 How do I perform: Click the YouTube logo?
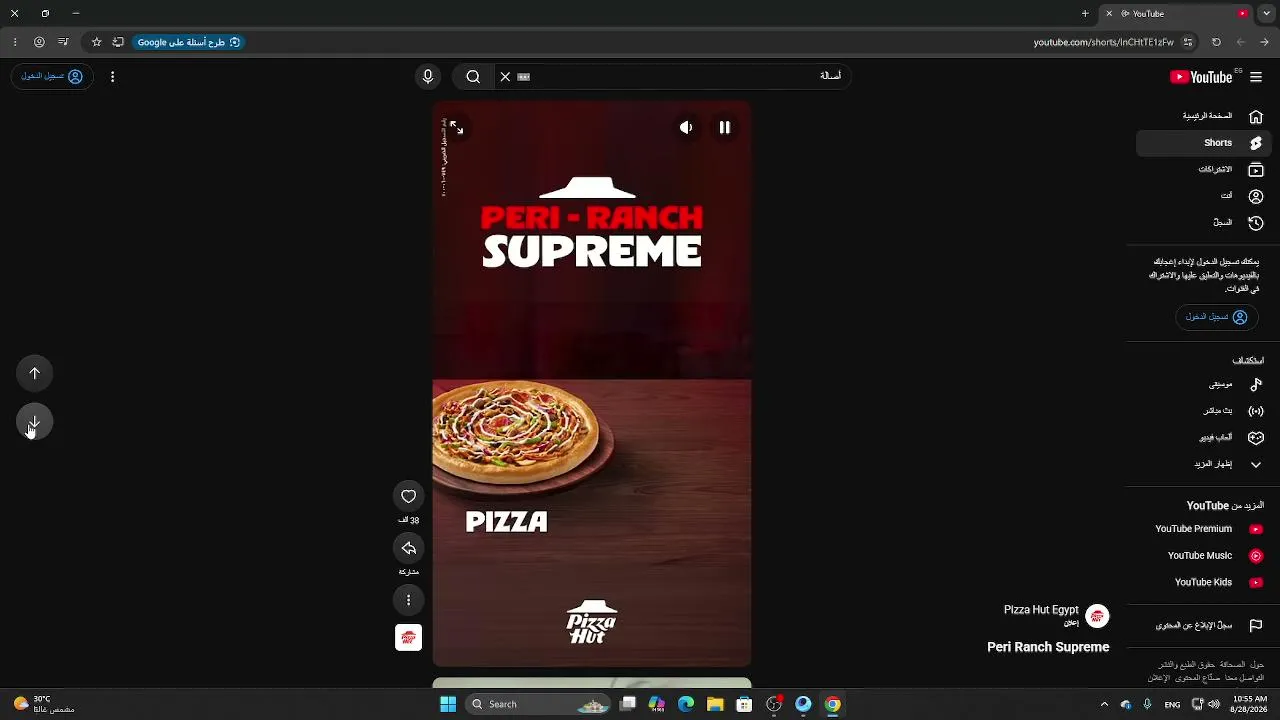tap(1202, 77)
